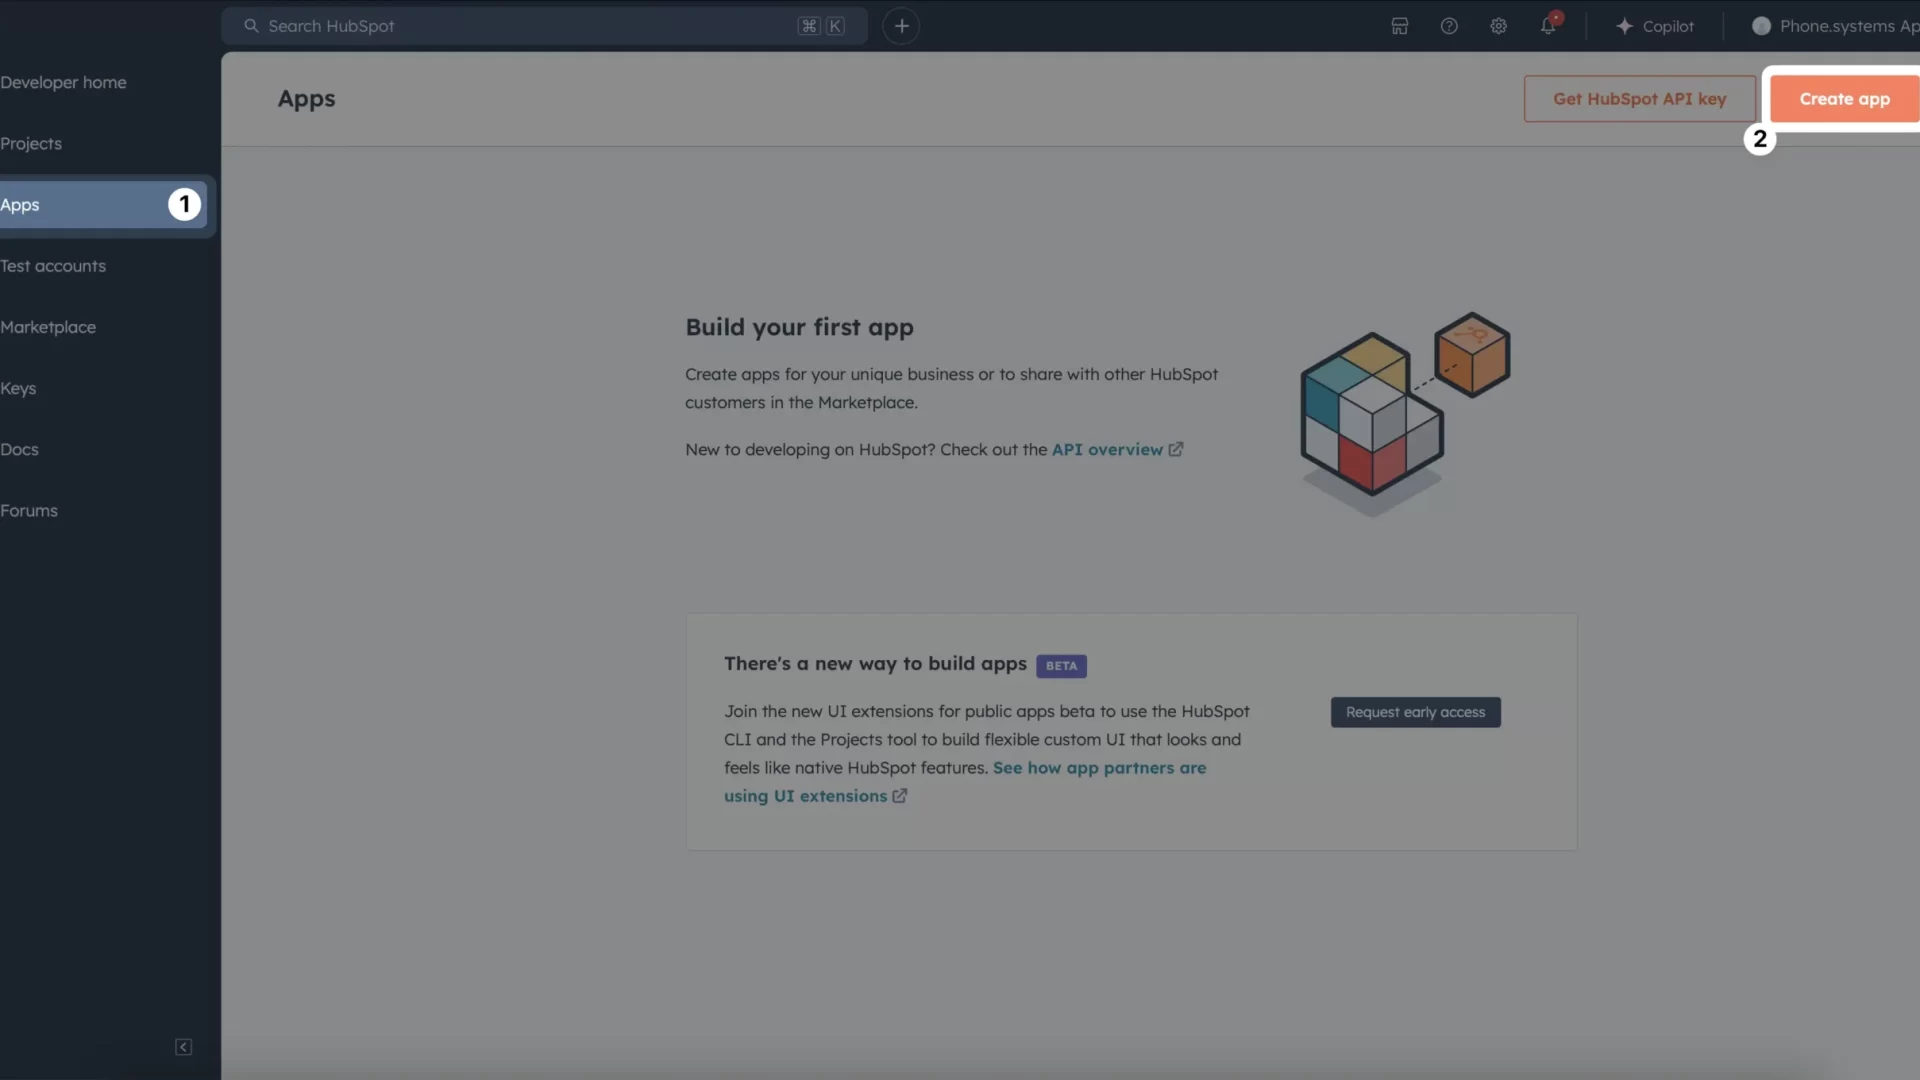Click the search magnifier icon

click(x=251, y=26)
